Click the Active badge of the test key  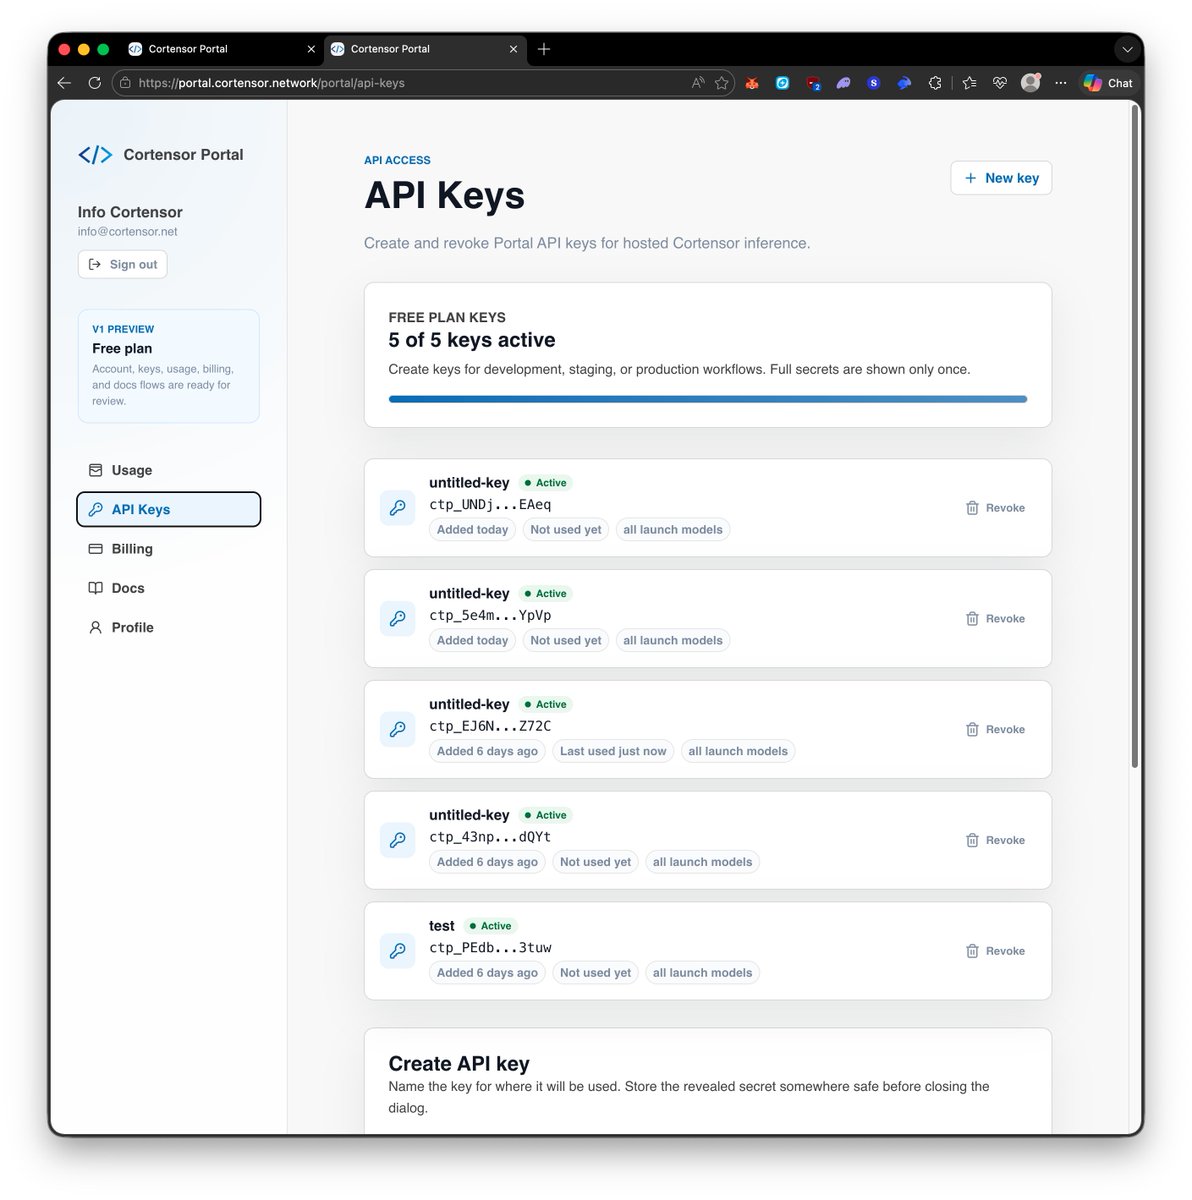[490, 926]
